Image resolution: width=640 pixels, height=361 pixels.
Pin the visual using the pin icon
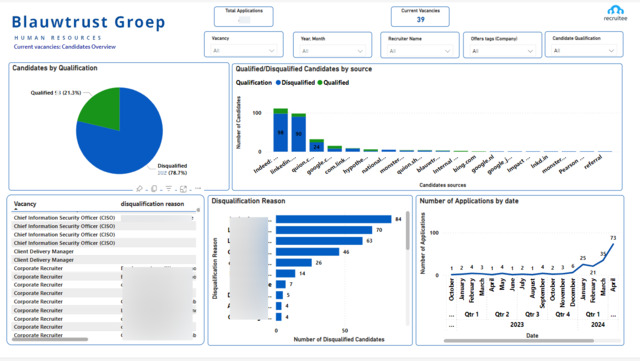(x=139, y=189)
